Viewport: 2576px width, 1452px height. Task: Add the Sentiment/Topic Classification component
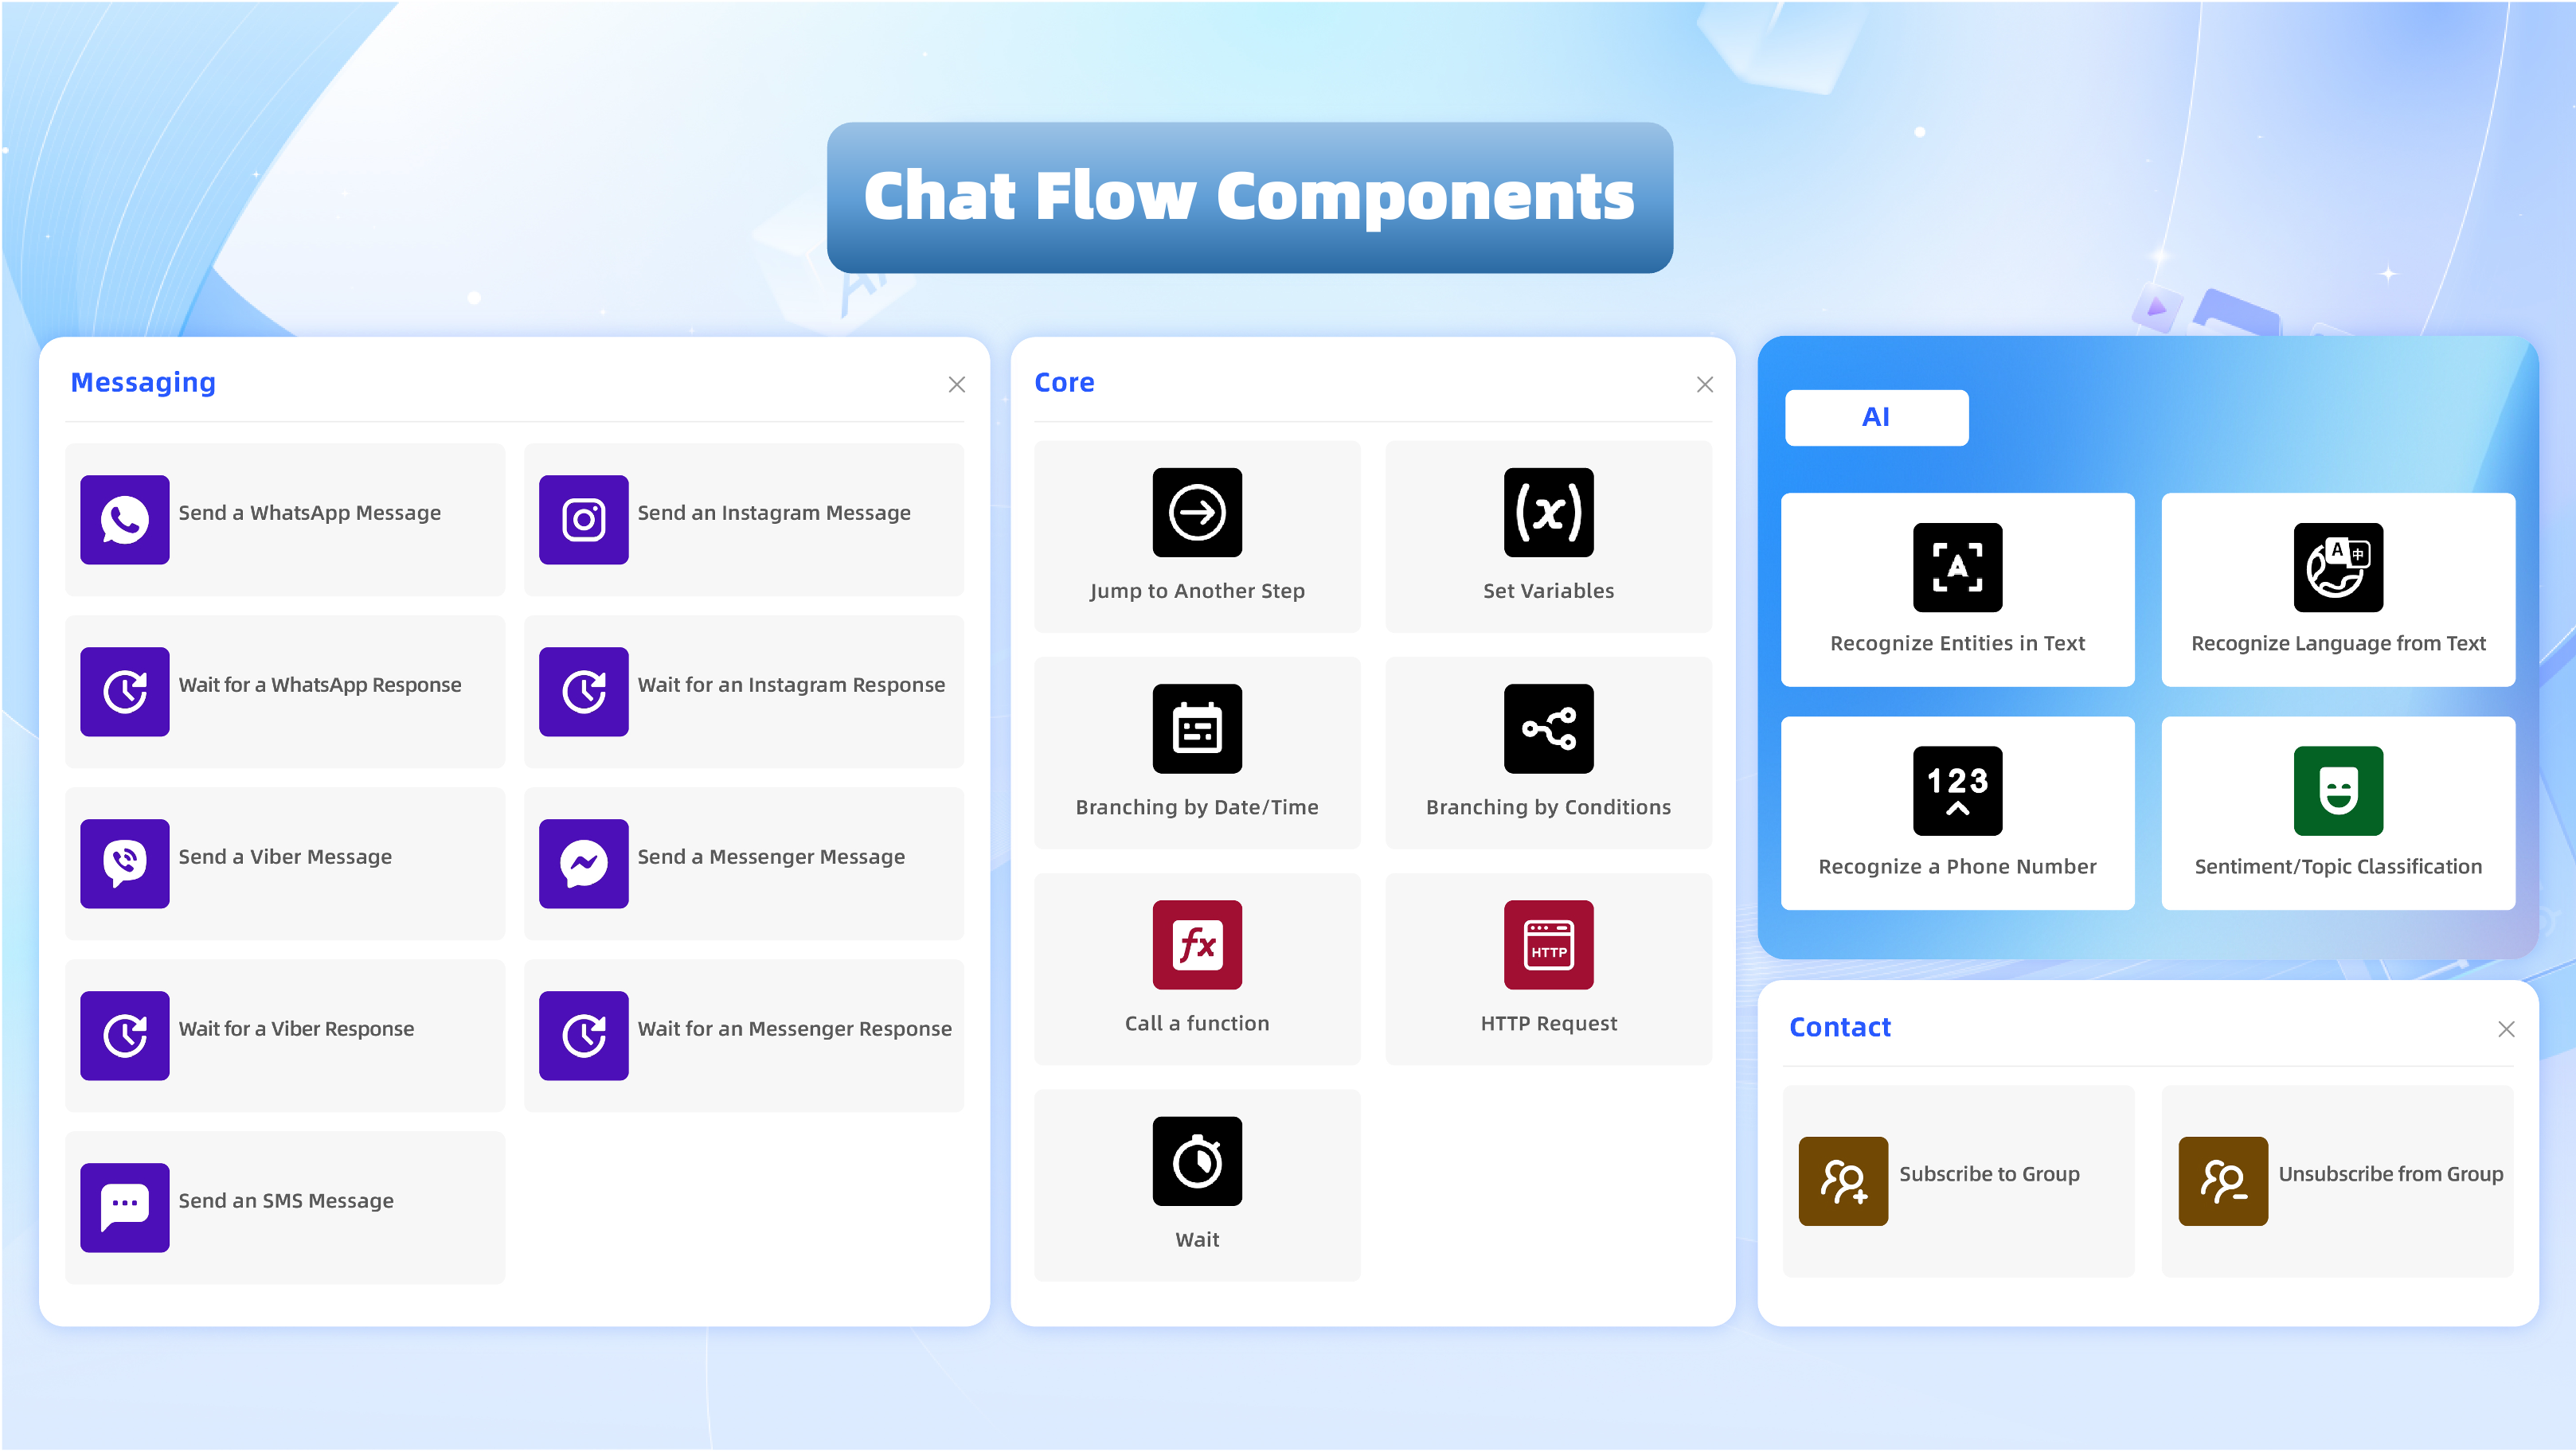click(x=2338, y=813)
